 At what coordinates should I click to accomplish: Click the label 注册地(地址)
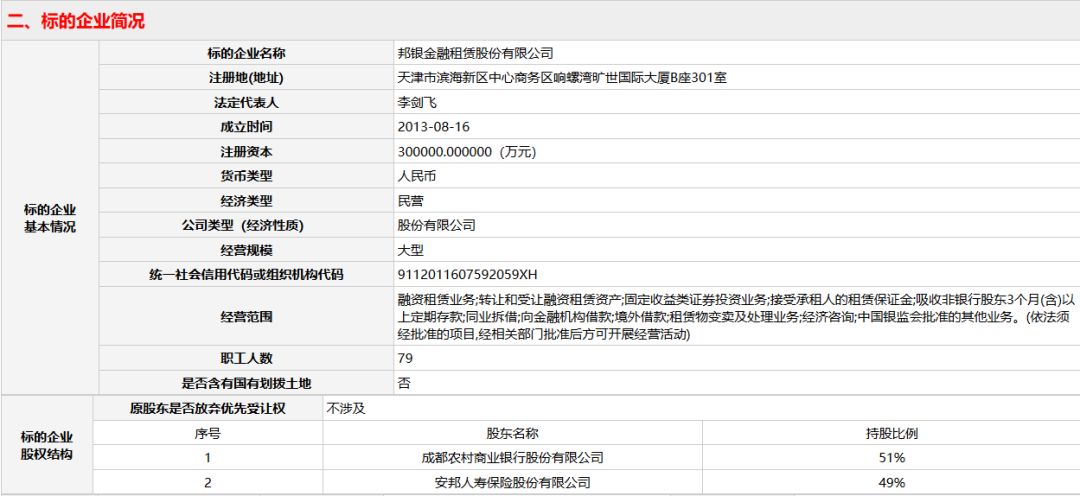tap(246, 79)
